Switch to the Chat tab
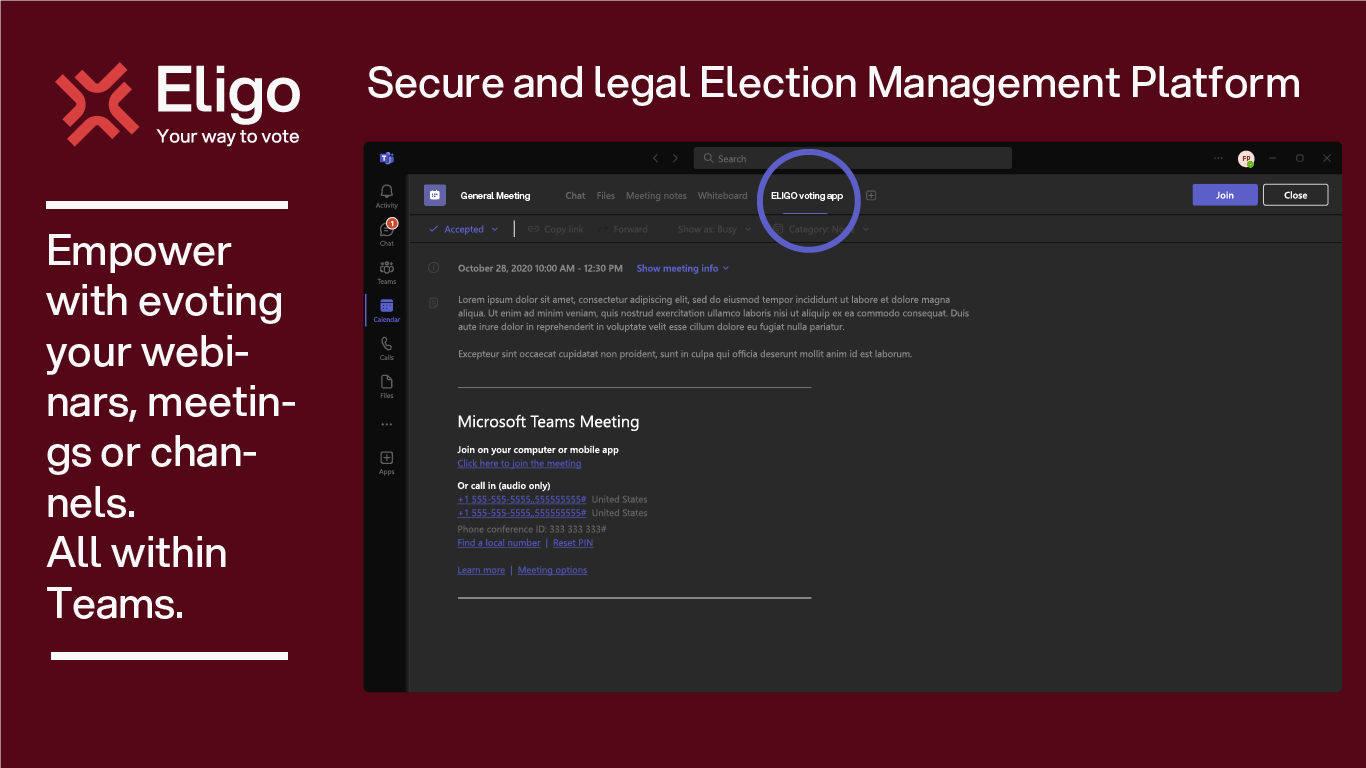Viewport: 1366px width, 768px height. (x=575, y=196)
